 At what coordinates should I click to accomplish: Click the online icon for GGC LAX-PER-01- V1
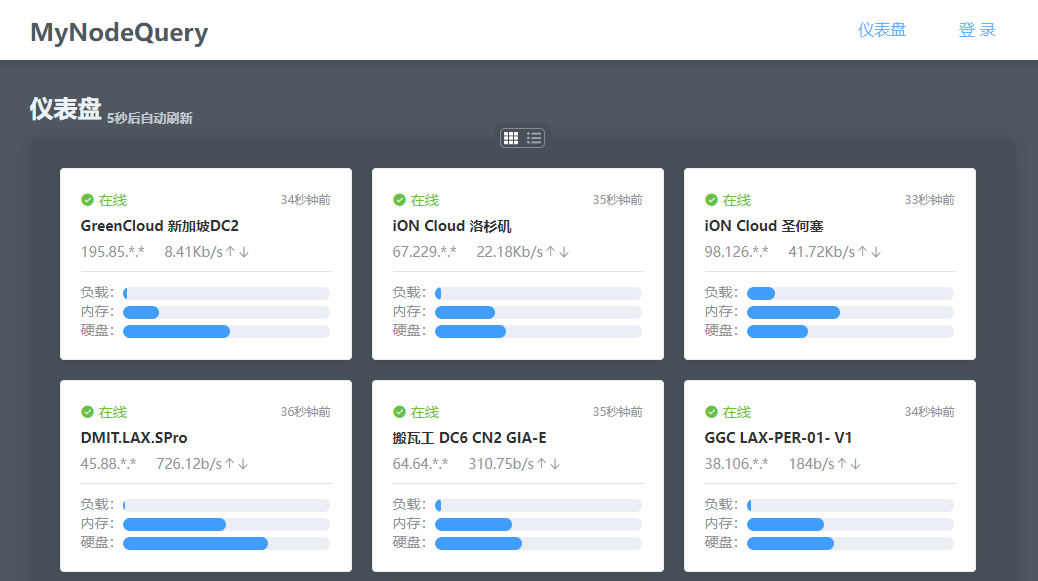(711, 412)
